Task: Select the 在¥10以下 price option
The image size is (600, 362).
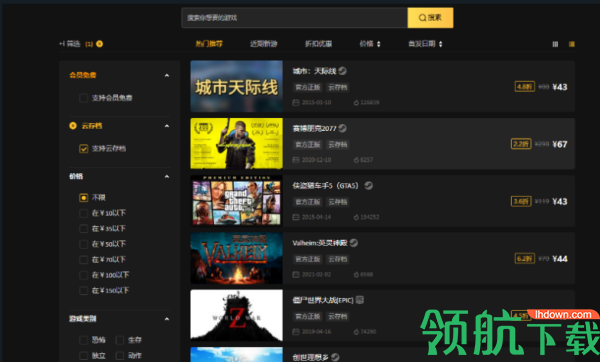Action: (83, 213)
